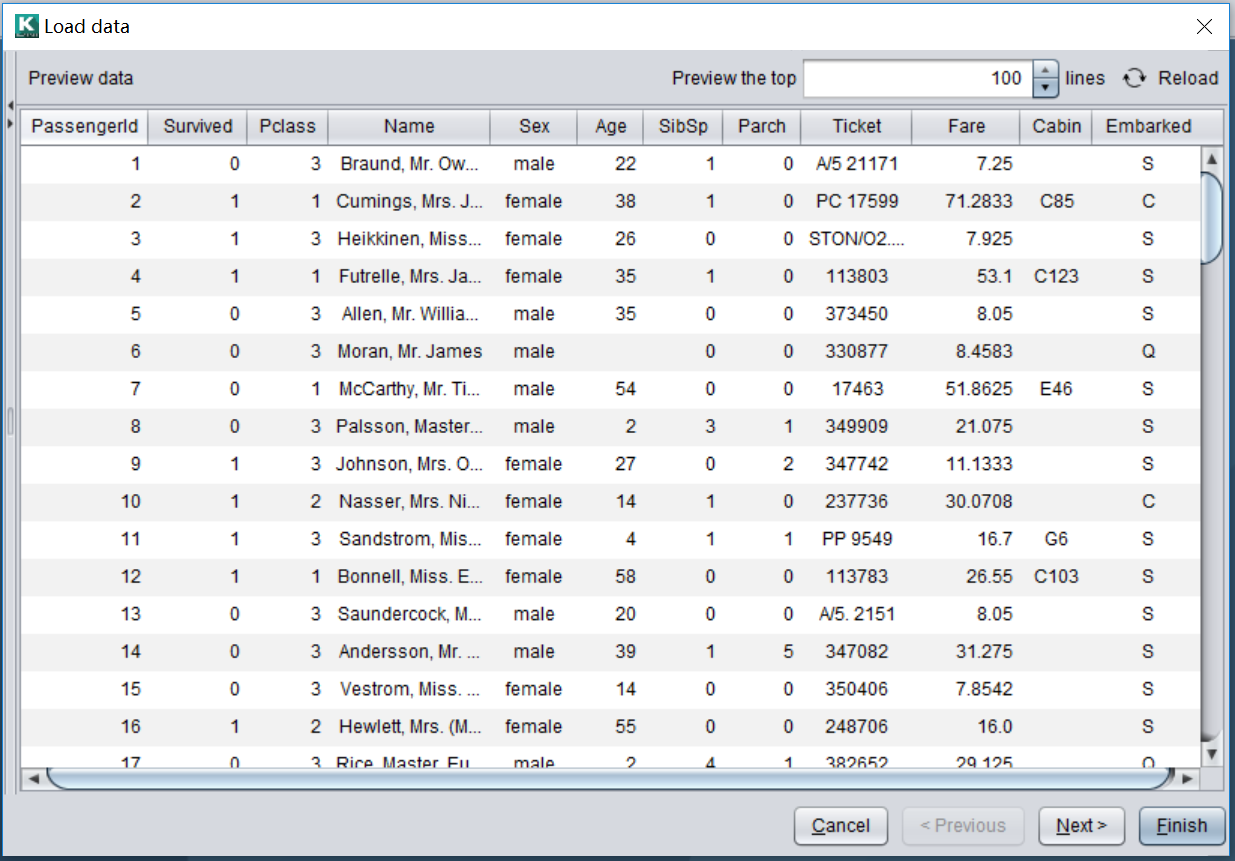Select cabin cell 'C123'

point(1057,276)
